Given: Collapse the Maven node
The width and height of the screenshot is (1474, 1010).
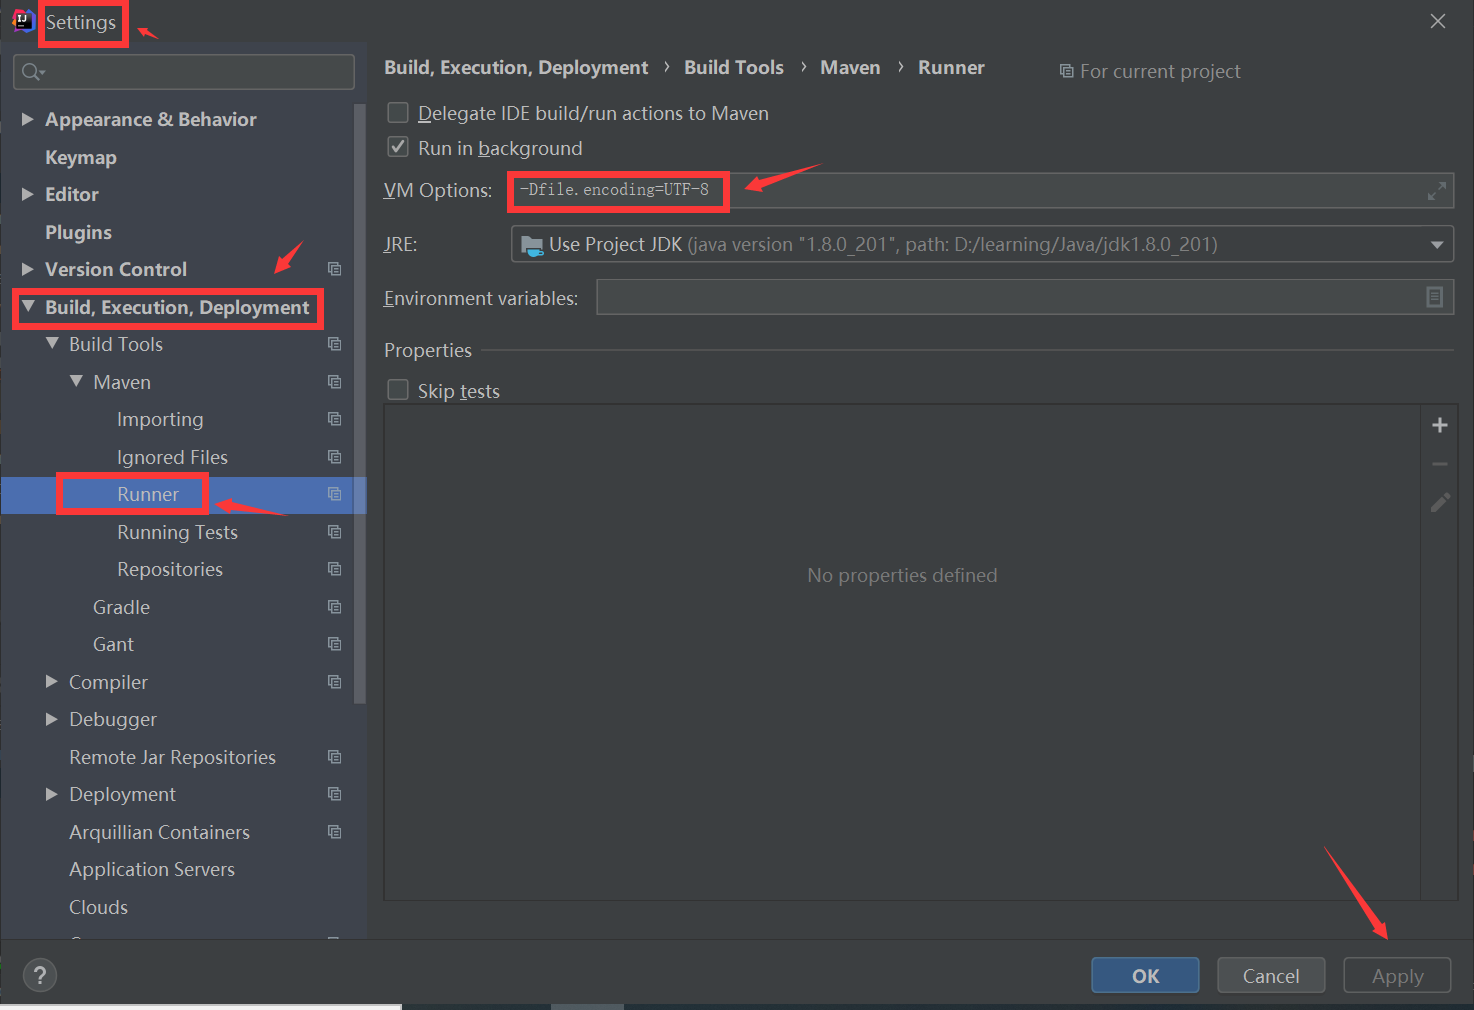Looking at the screenshot, I should click(x=76, y=382).
